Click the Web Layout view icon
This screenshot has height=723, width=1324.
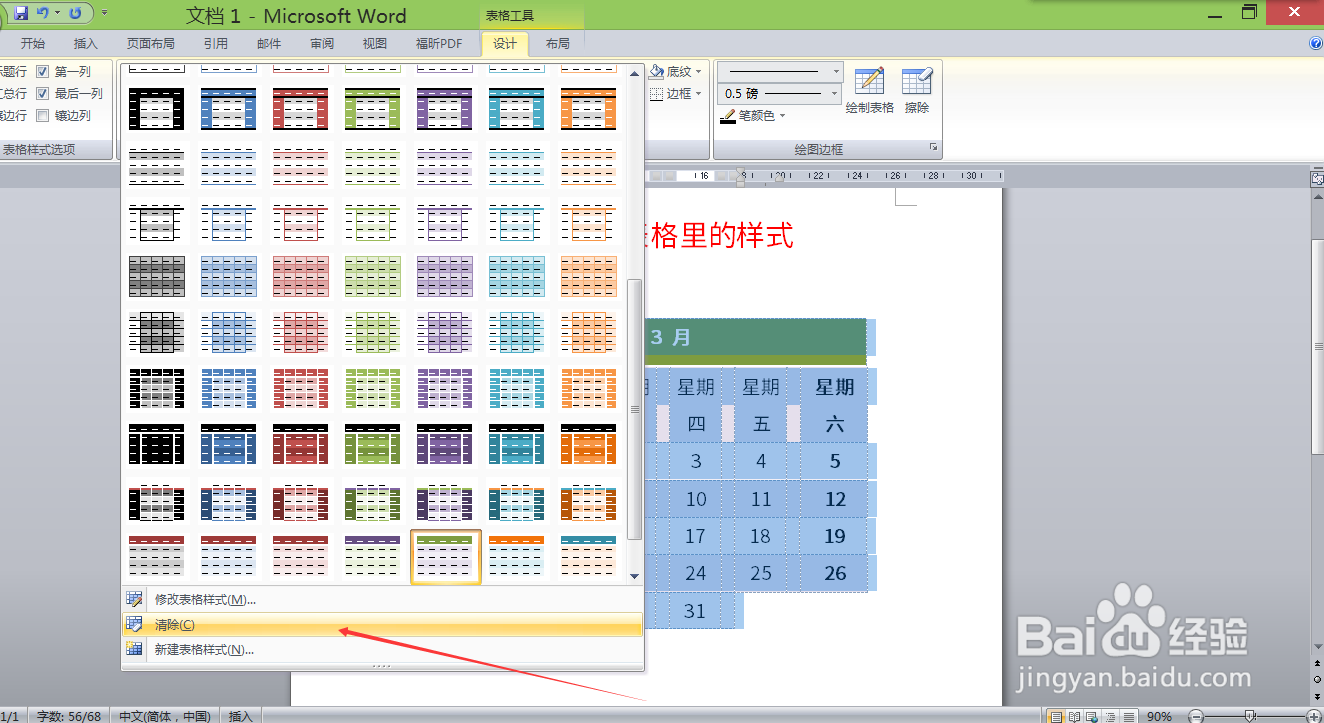coord(1091,716)
